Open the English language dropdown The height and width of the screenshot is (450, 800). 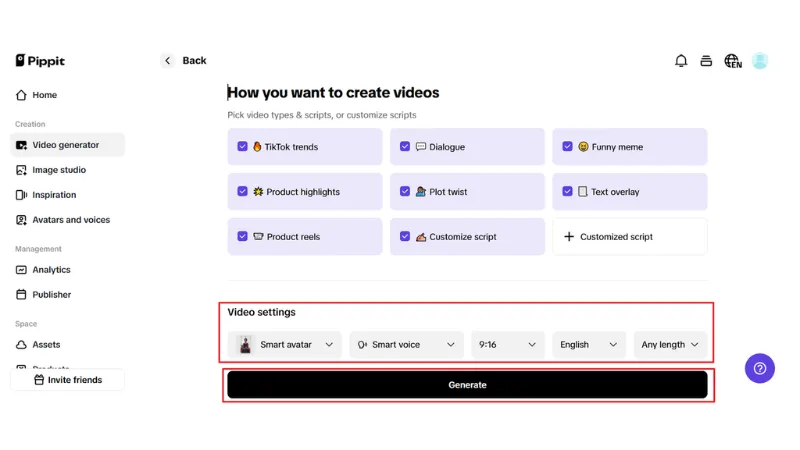click(589, 345)
